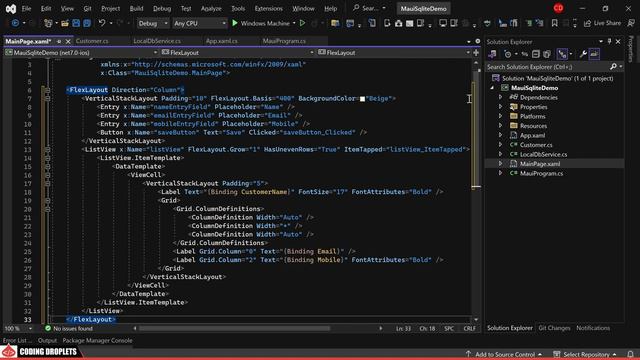The height and width of the screenshot is (360, 640).
Task: Select MainPage.xaml in Solution Explorer
Action: coord(540,164)
